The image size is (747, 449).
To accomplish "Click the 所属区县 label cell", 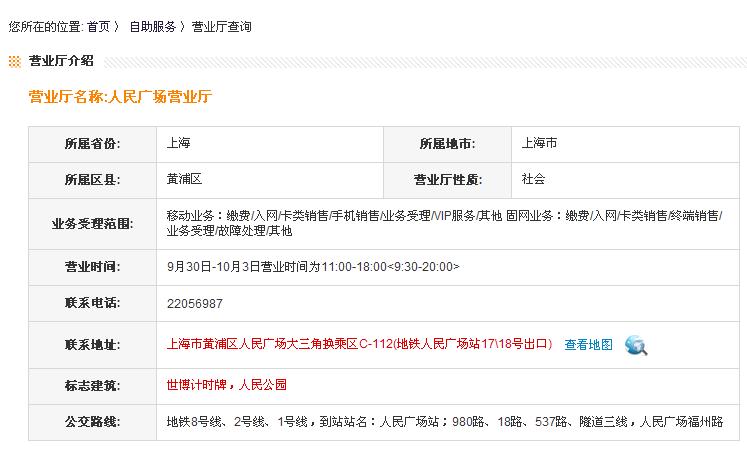I will (x=92, y=181).
